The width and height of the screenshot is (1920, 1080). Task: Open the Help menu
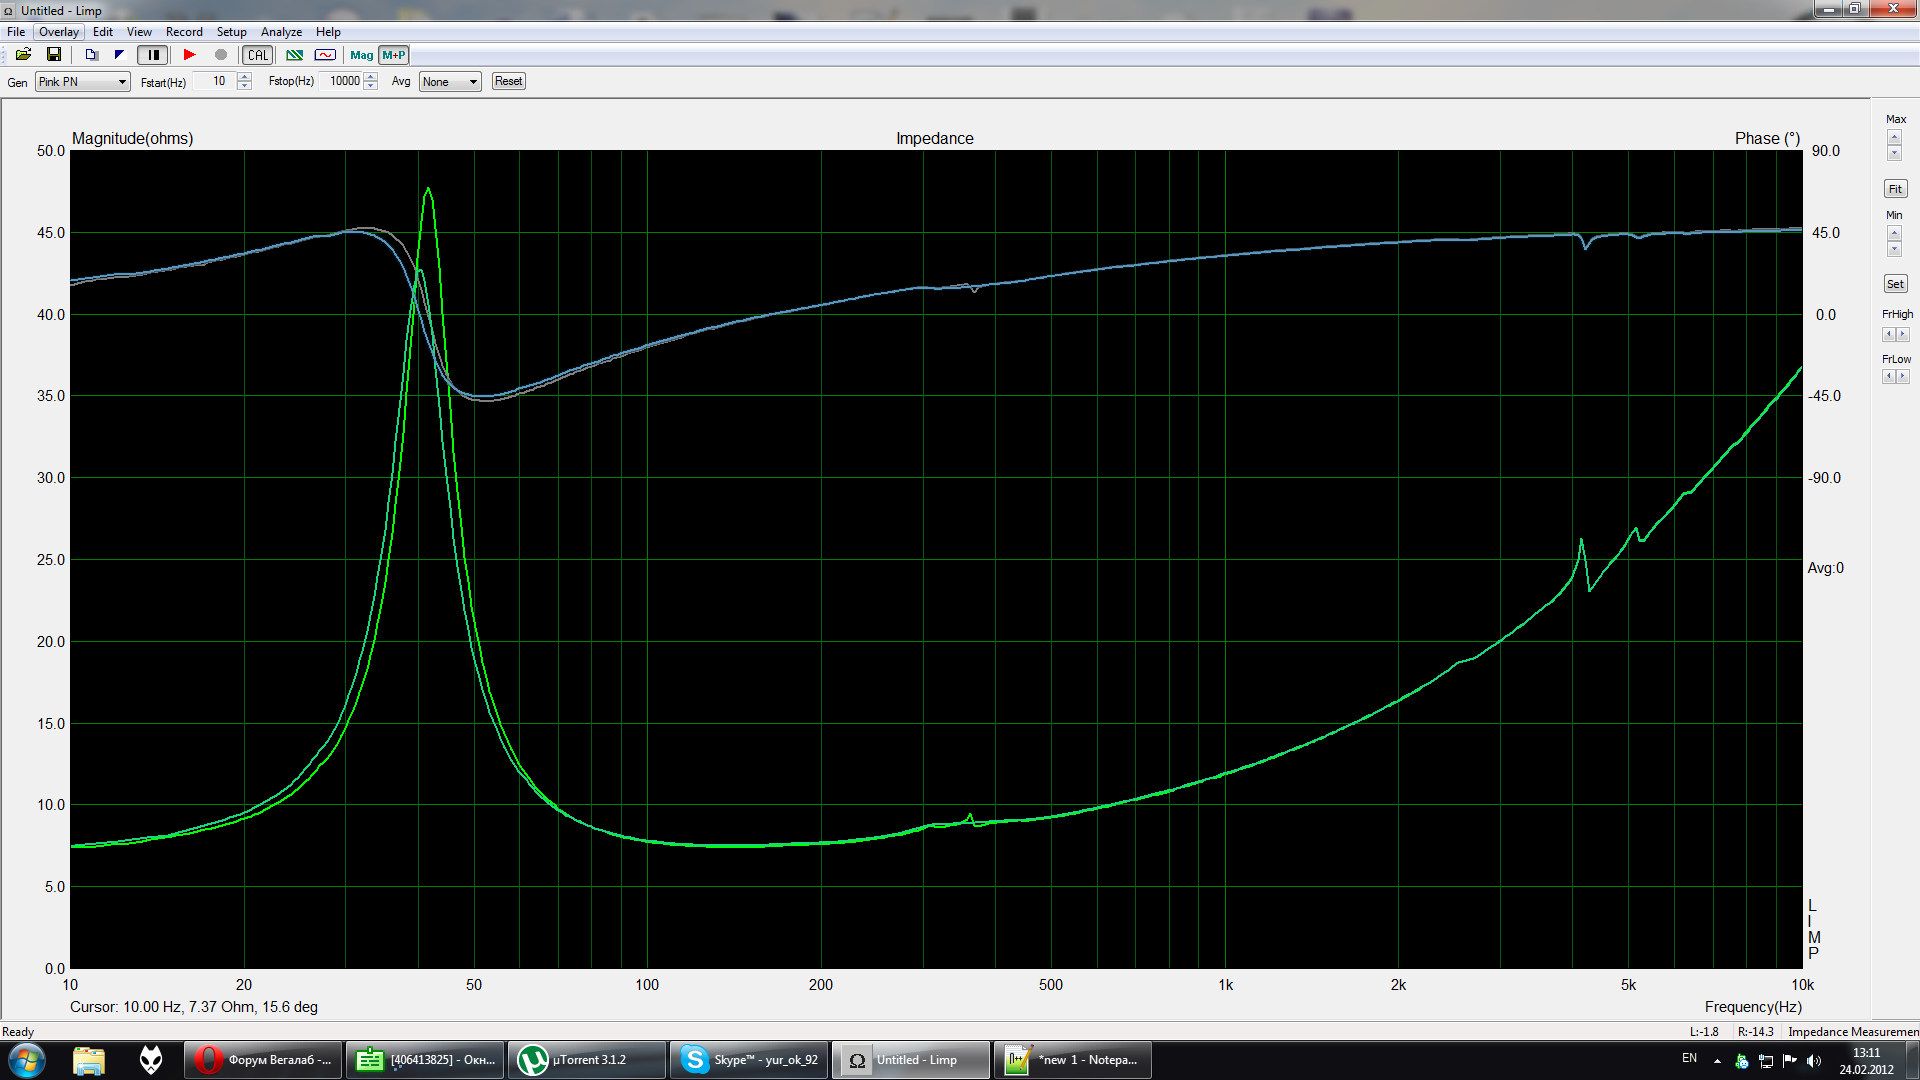[x=328, y=32]
